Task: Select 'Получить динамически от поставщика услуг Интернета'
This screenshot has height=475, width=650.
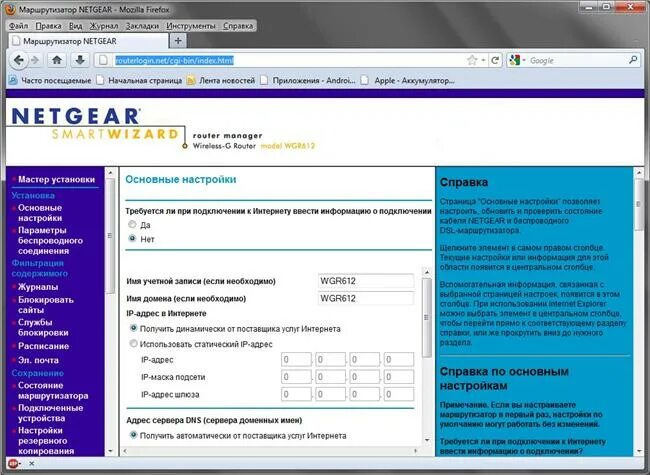Action: click(133, 328)
